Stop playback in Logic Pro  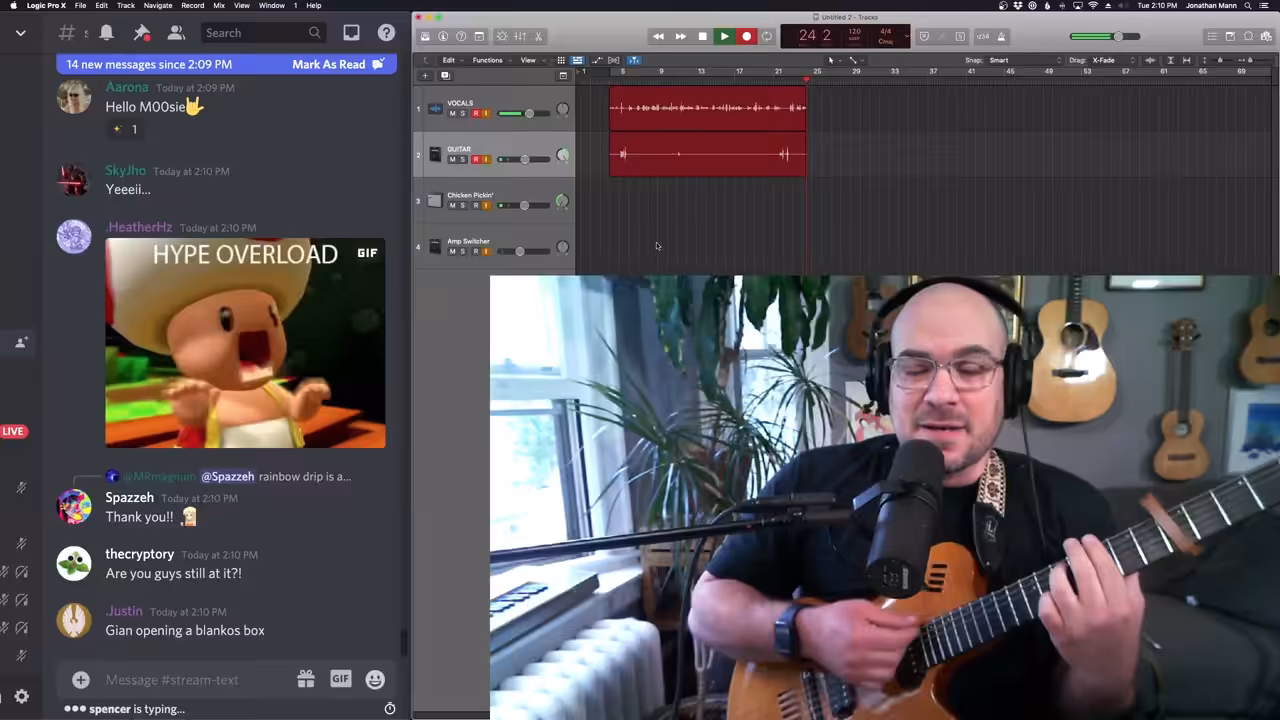point(702,36)
